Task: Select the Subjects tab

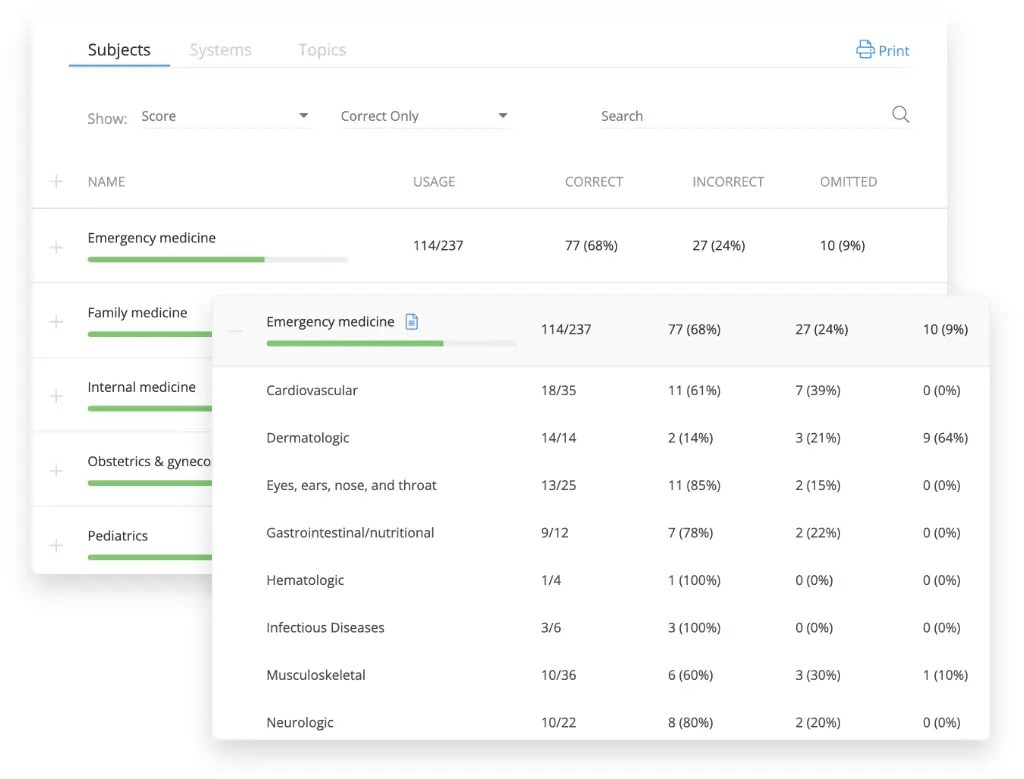Action: (x=119, y=50)
